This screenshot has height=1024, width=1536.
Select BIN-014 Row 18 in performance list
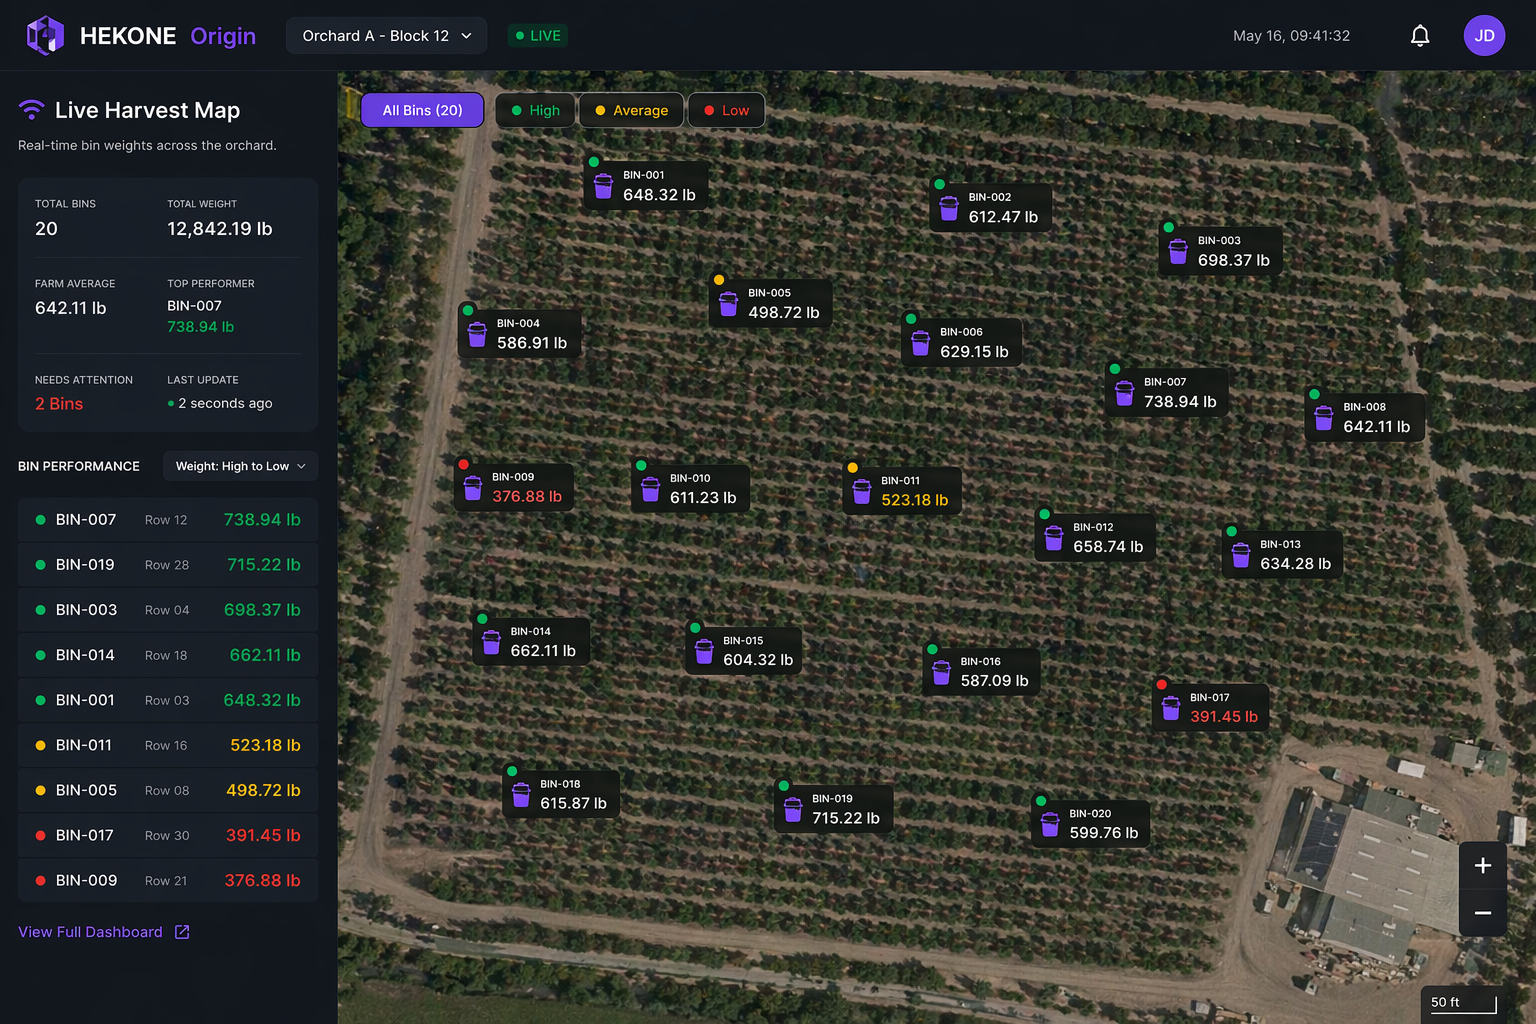coord(168,655)
